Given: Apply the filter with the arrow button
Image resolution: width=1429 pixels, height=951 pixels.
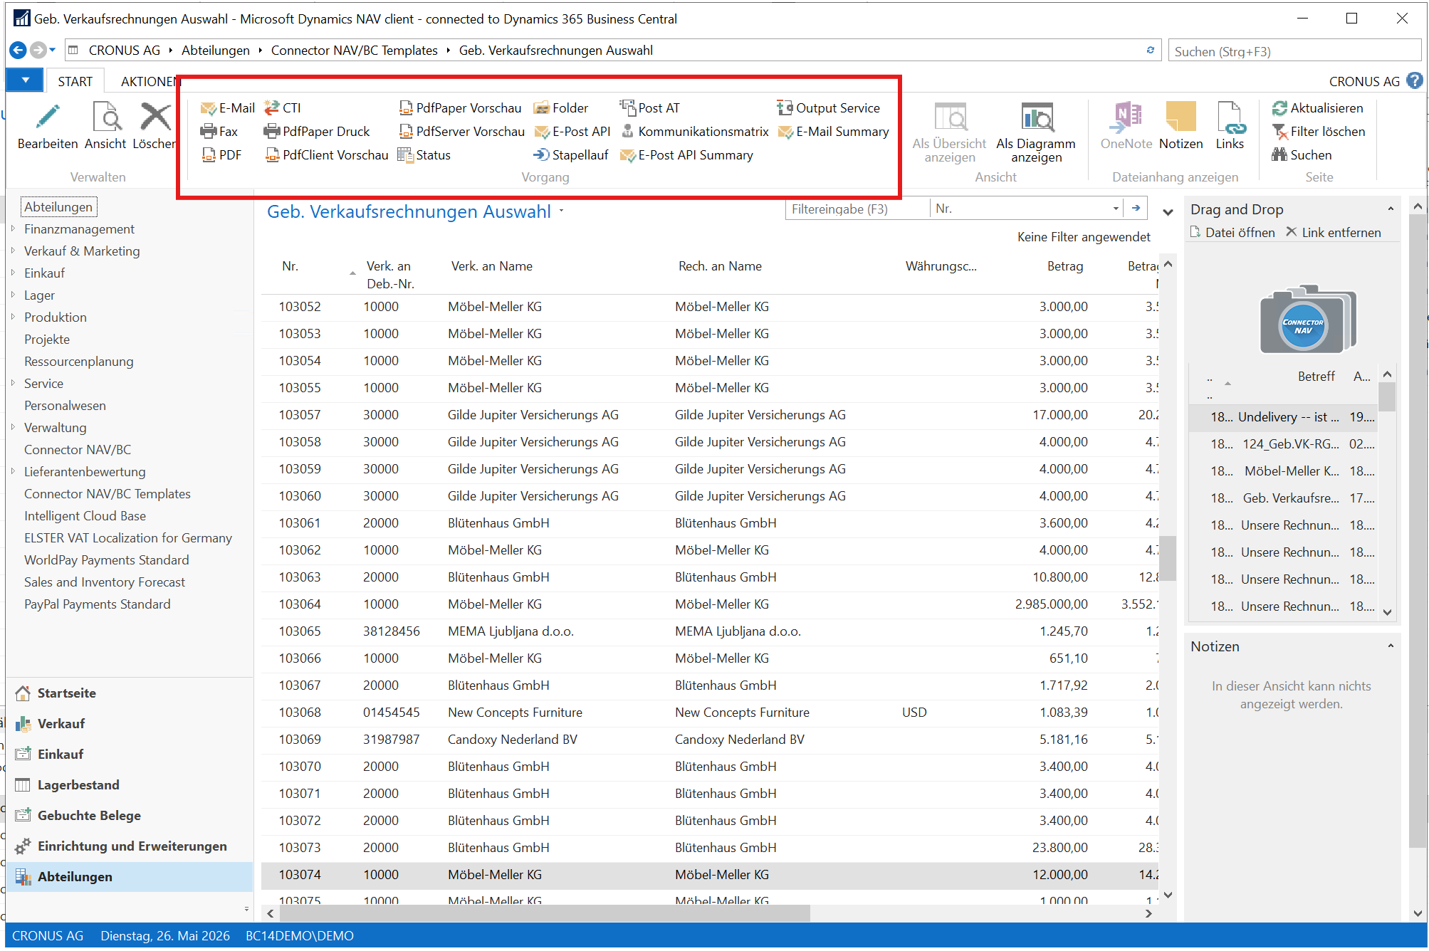Looking at the screenshot, I should [1136, 209].
